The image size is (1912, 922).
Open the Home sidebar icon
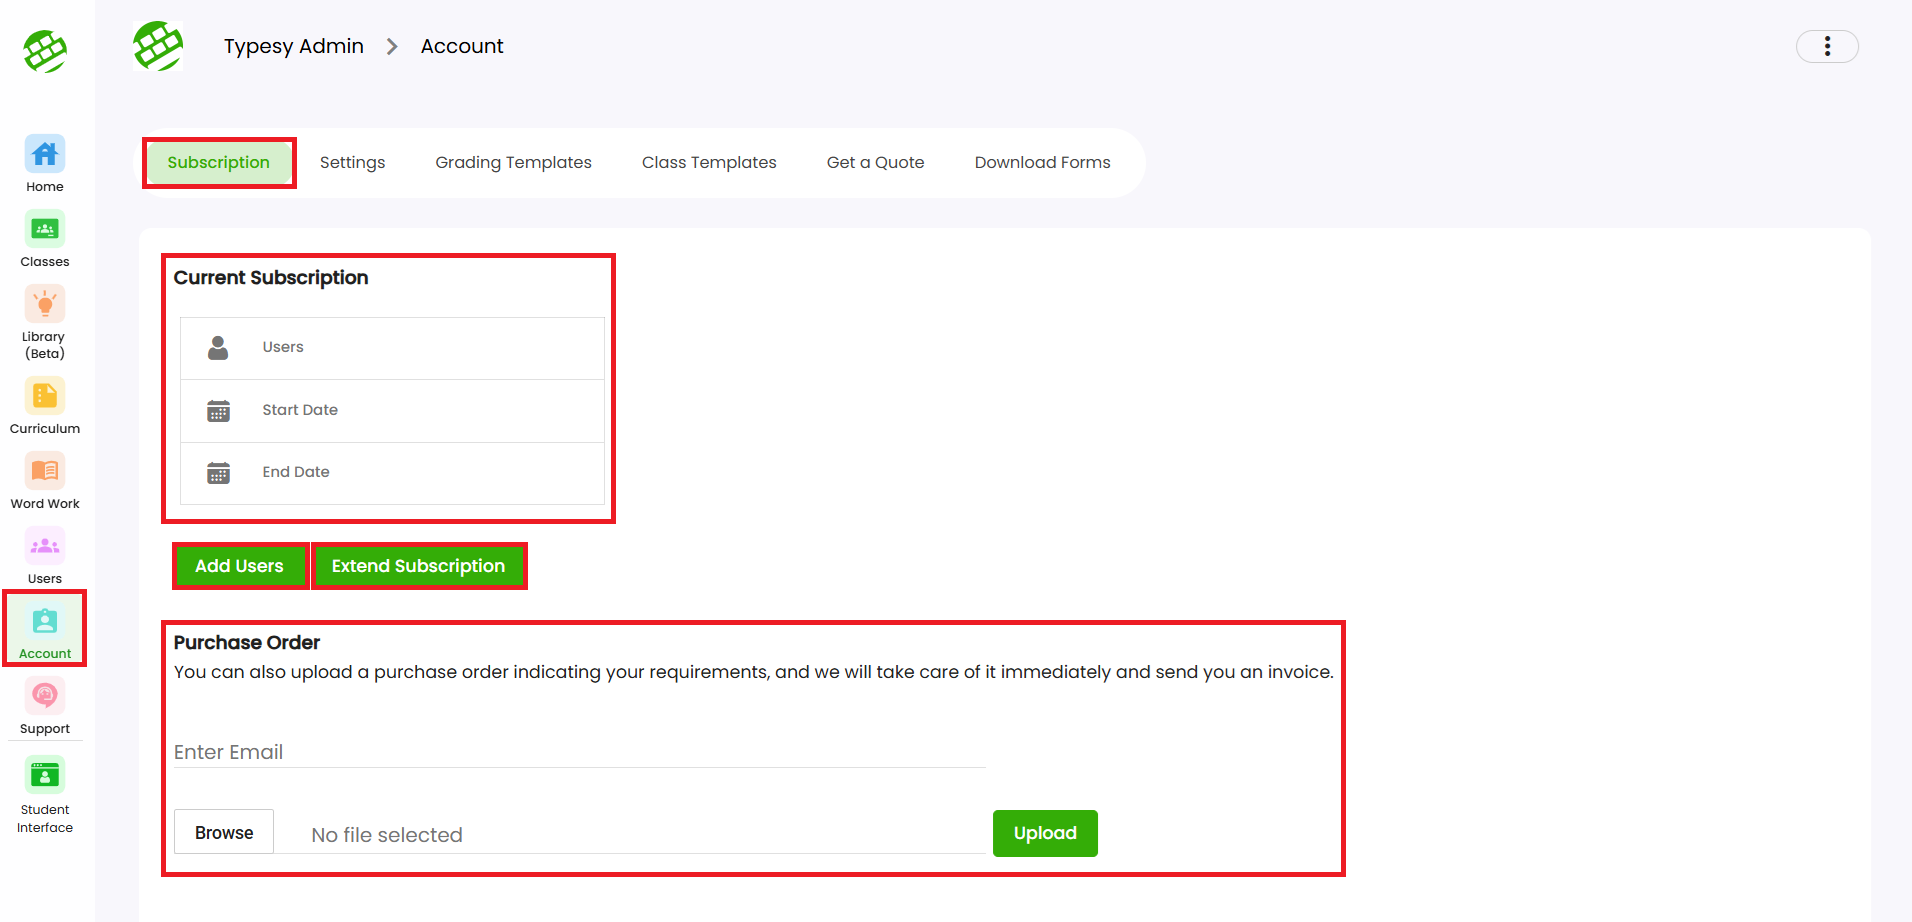coord(45,155)
